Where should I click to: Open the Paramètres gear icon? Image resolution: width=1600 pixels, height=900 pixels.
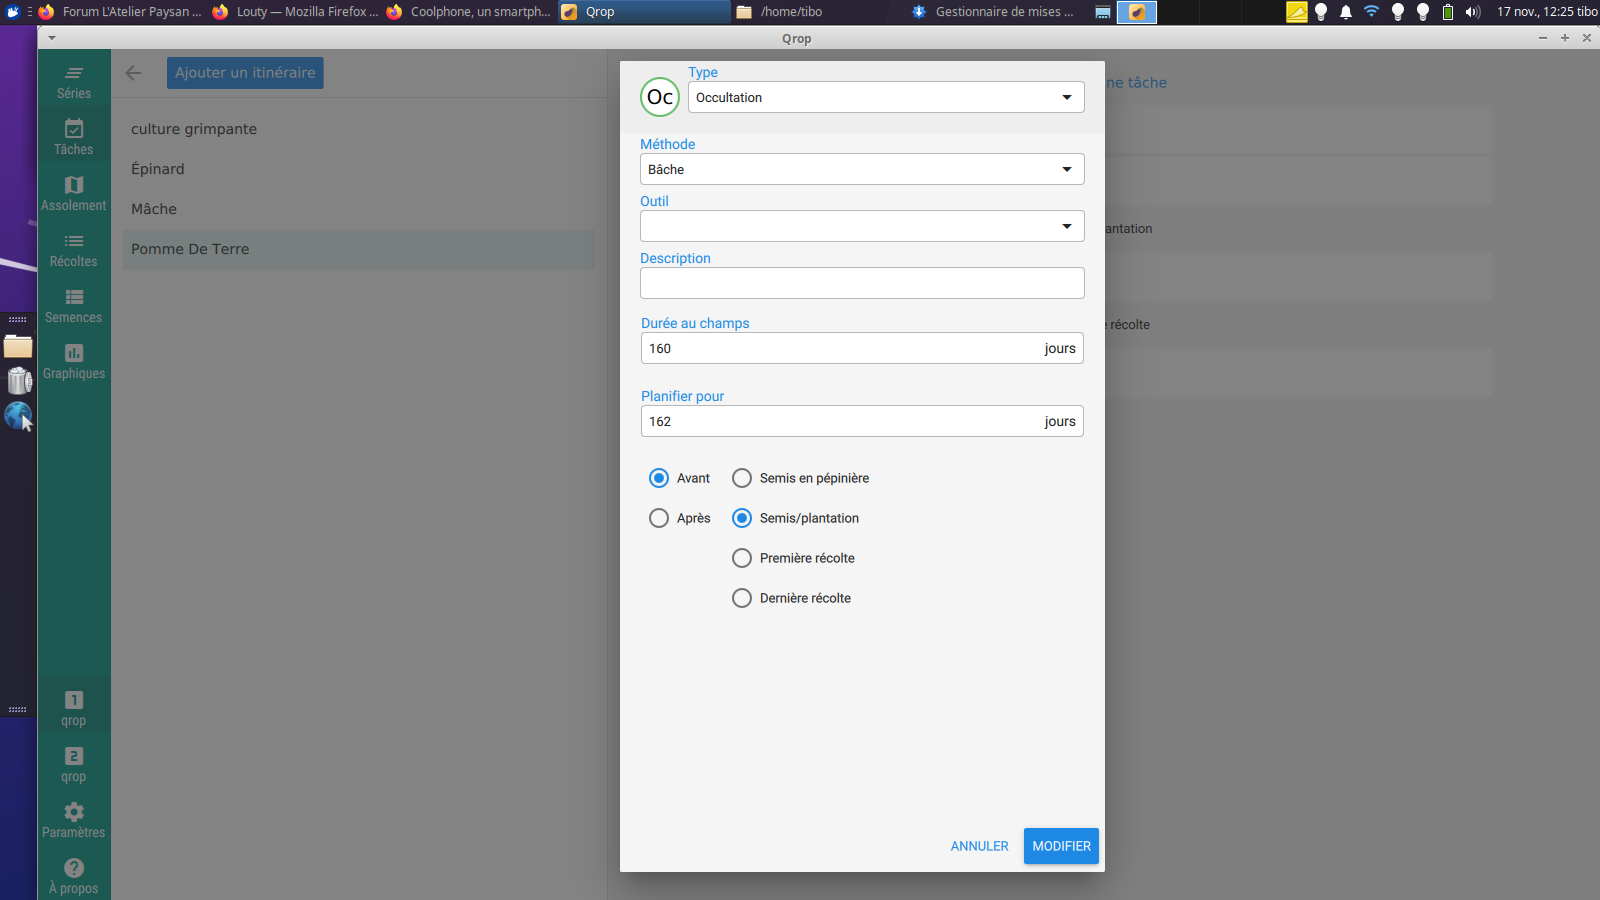click(x=74, y=812)
